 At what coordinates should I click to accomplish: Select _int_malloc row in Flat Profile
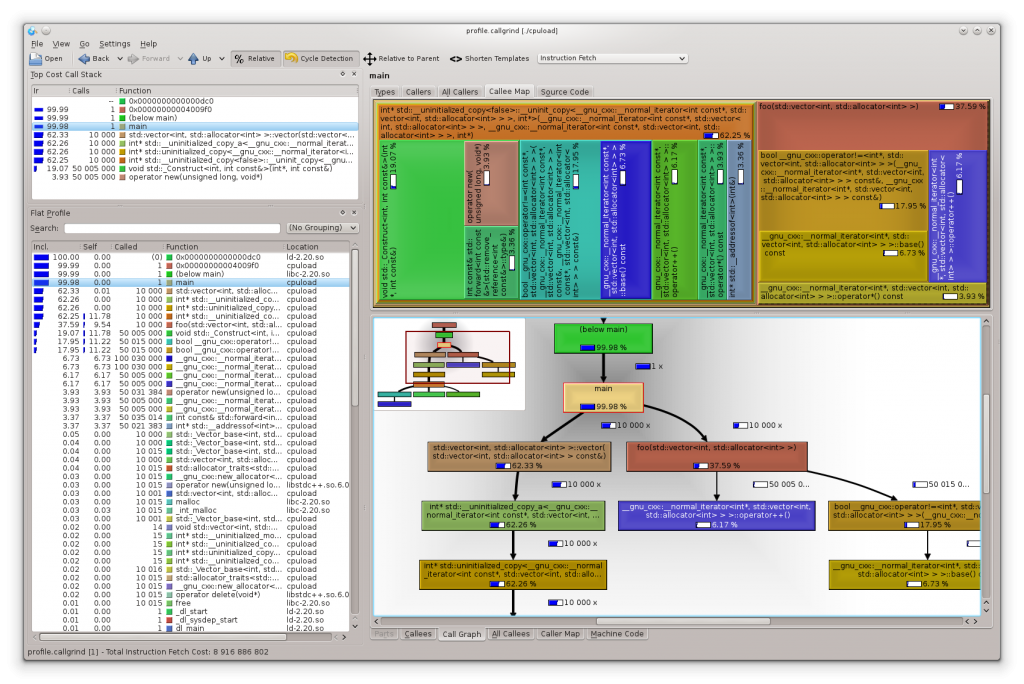191,510
